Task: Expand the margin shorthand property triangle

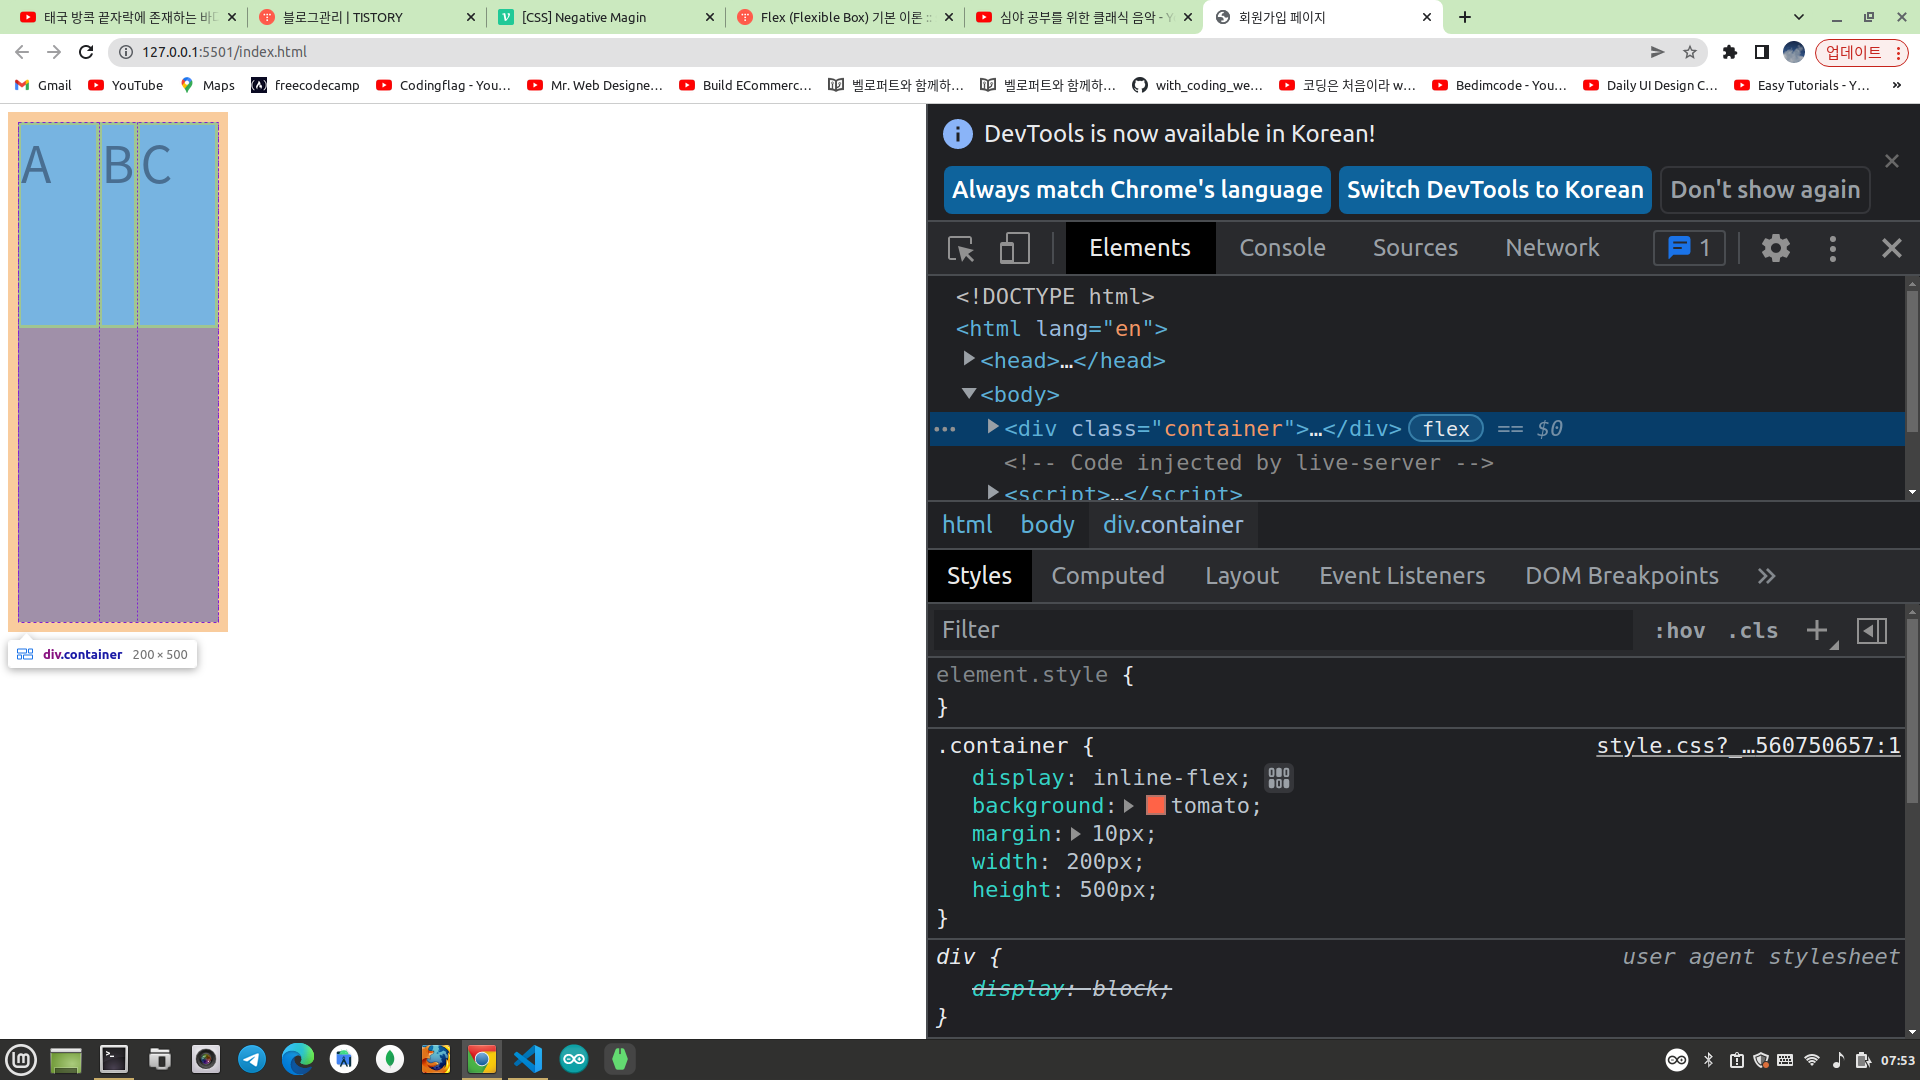Action: pos(1076,834)
